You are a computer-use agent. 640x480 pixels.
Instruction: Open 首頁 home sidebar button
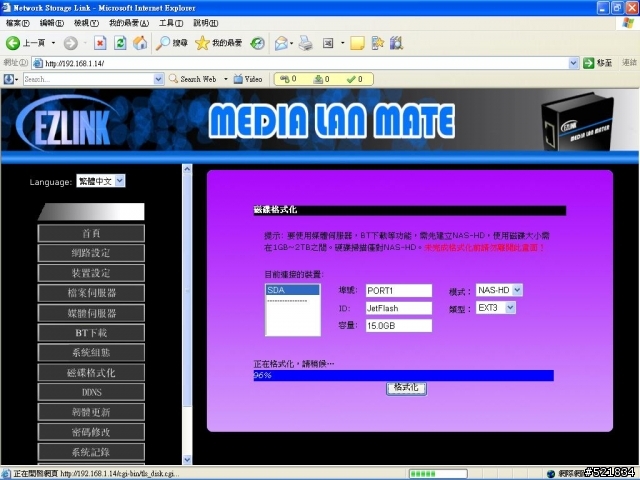coord(91,233)
